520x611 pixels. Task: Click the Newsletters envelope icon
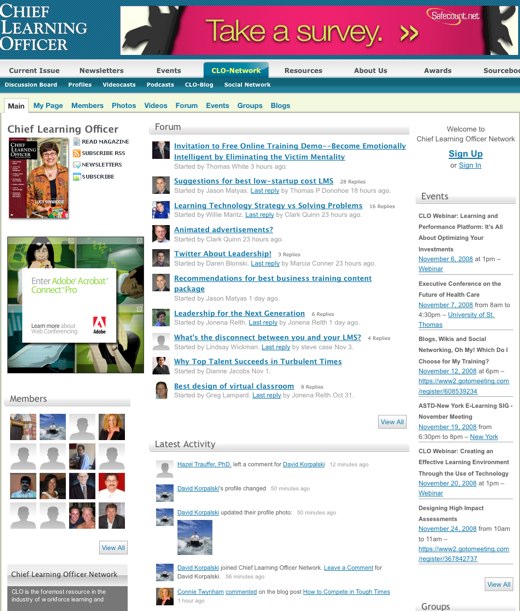(76, 165)
